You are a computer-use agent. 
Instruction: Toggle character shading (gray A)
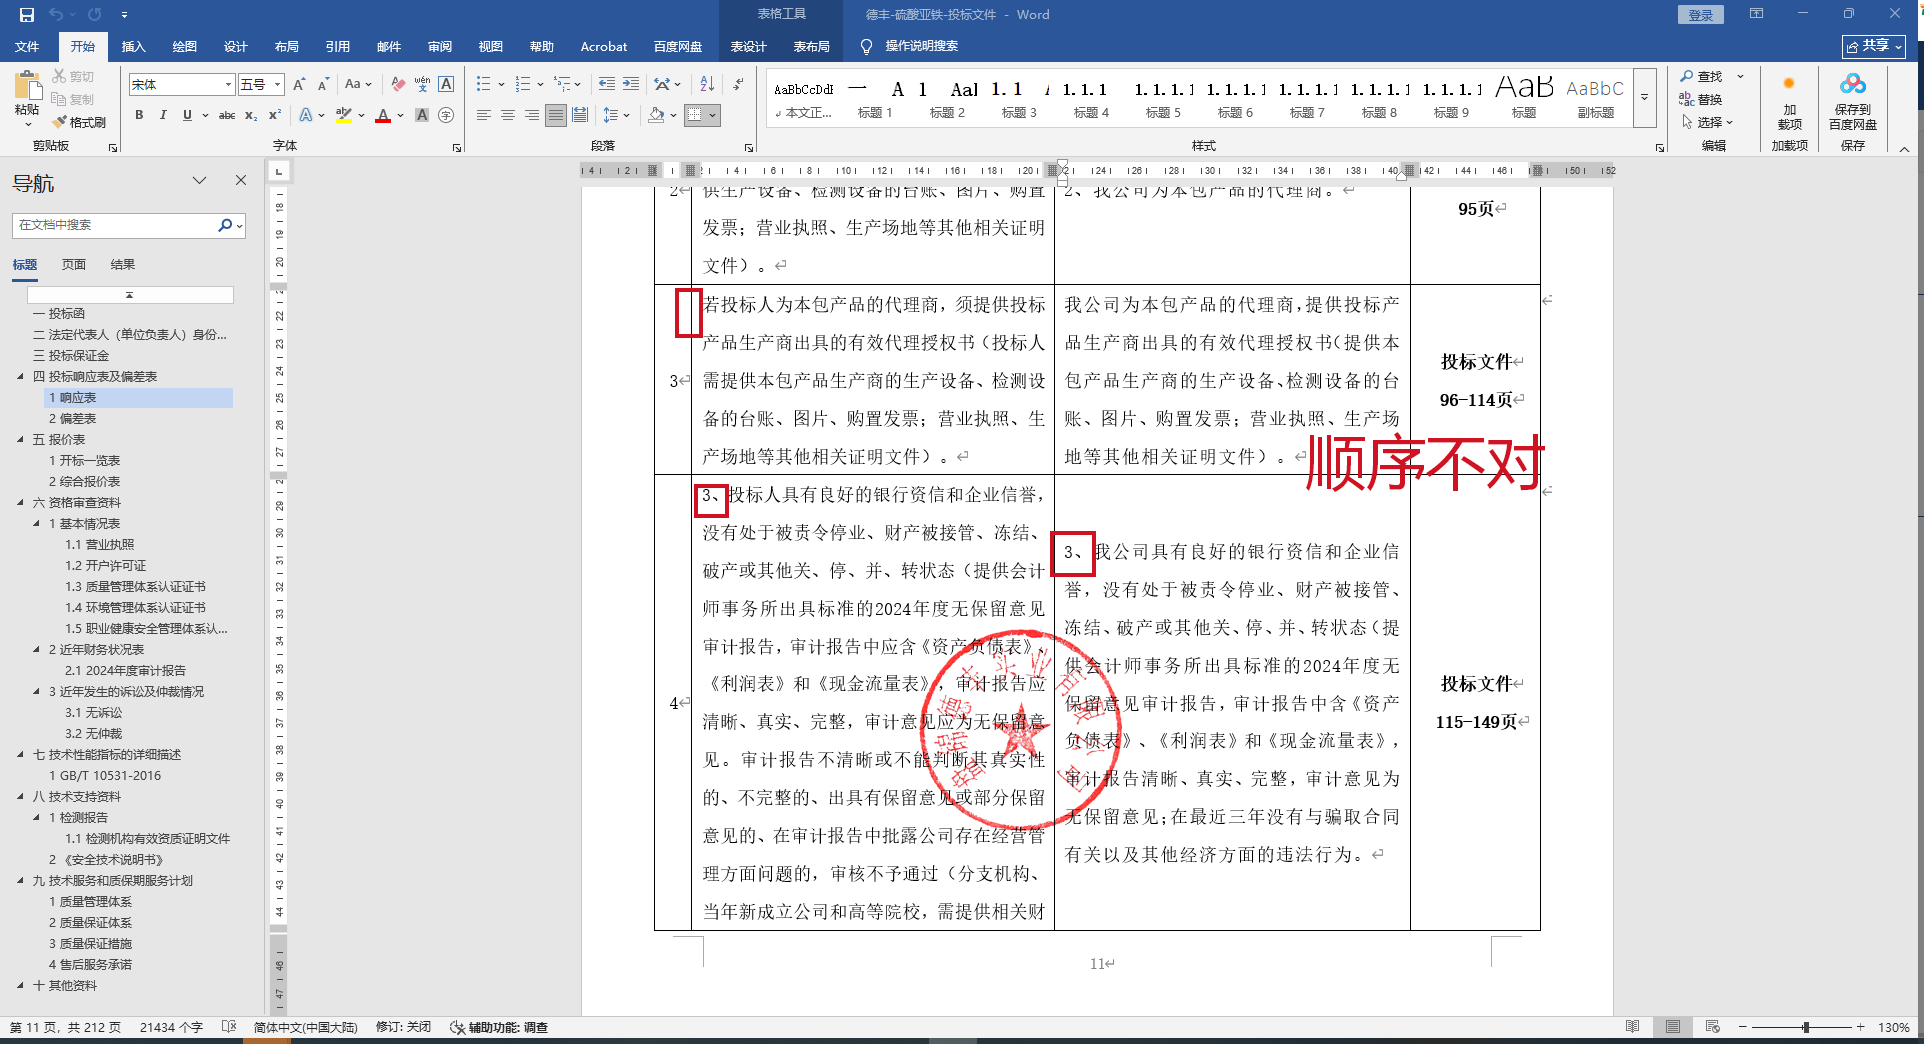pos(422,115)
